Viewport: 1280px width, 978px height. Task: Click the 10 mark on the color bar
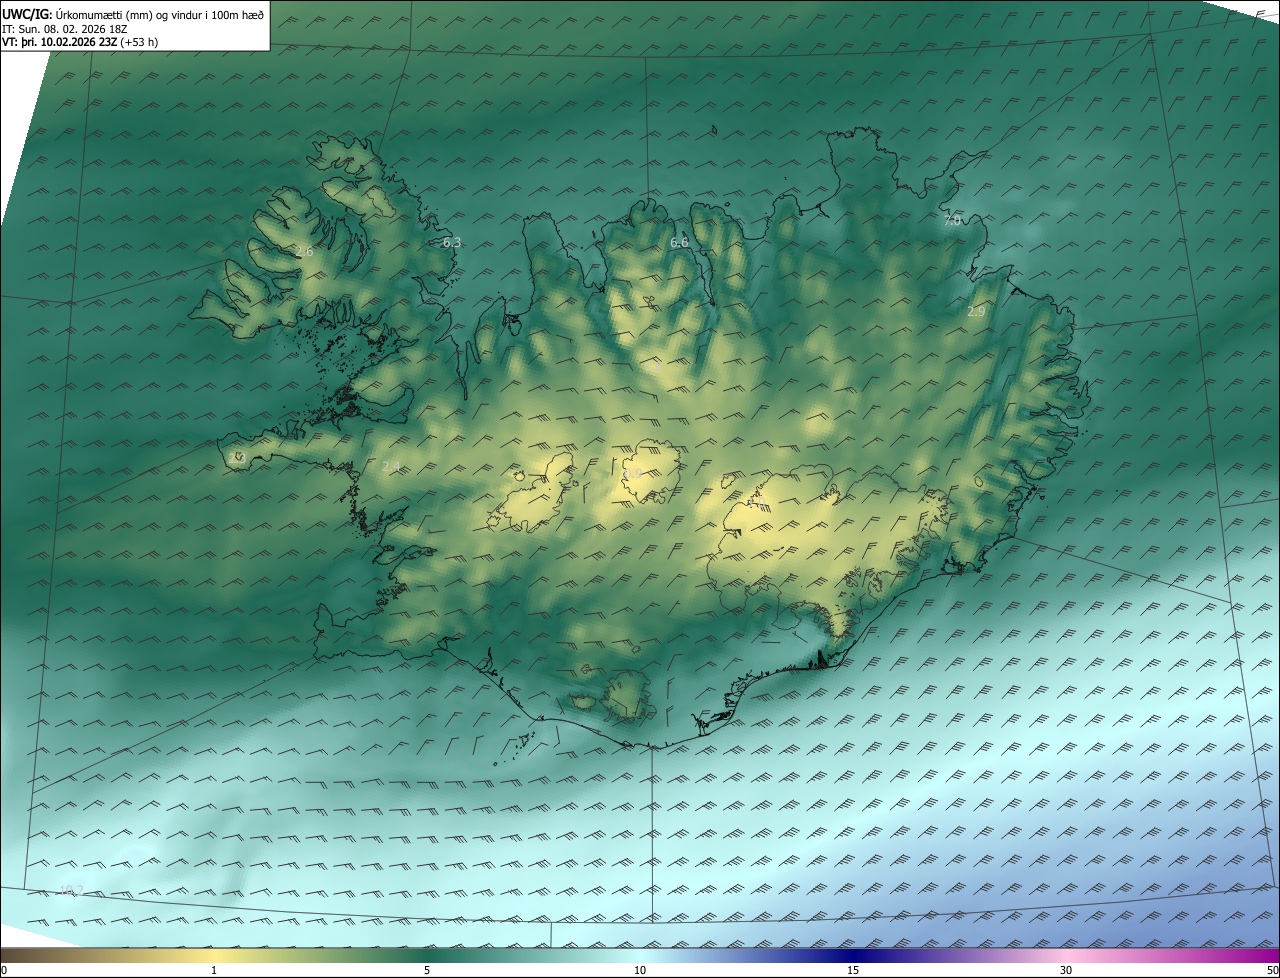[640, 970]
